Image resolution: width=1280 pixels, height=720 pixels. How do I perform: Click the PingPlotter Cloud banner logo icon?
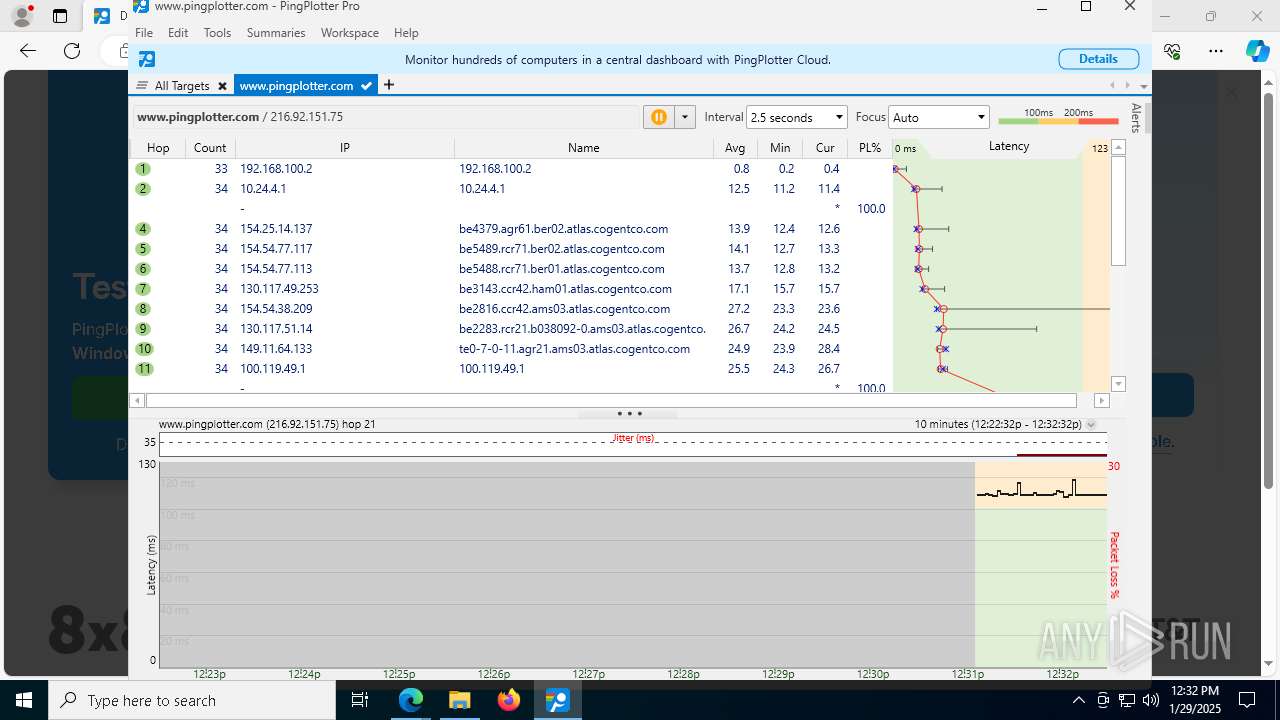(147, 59)
